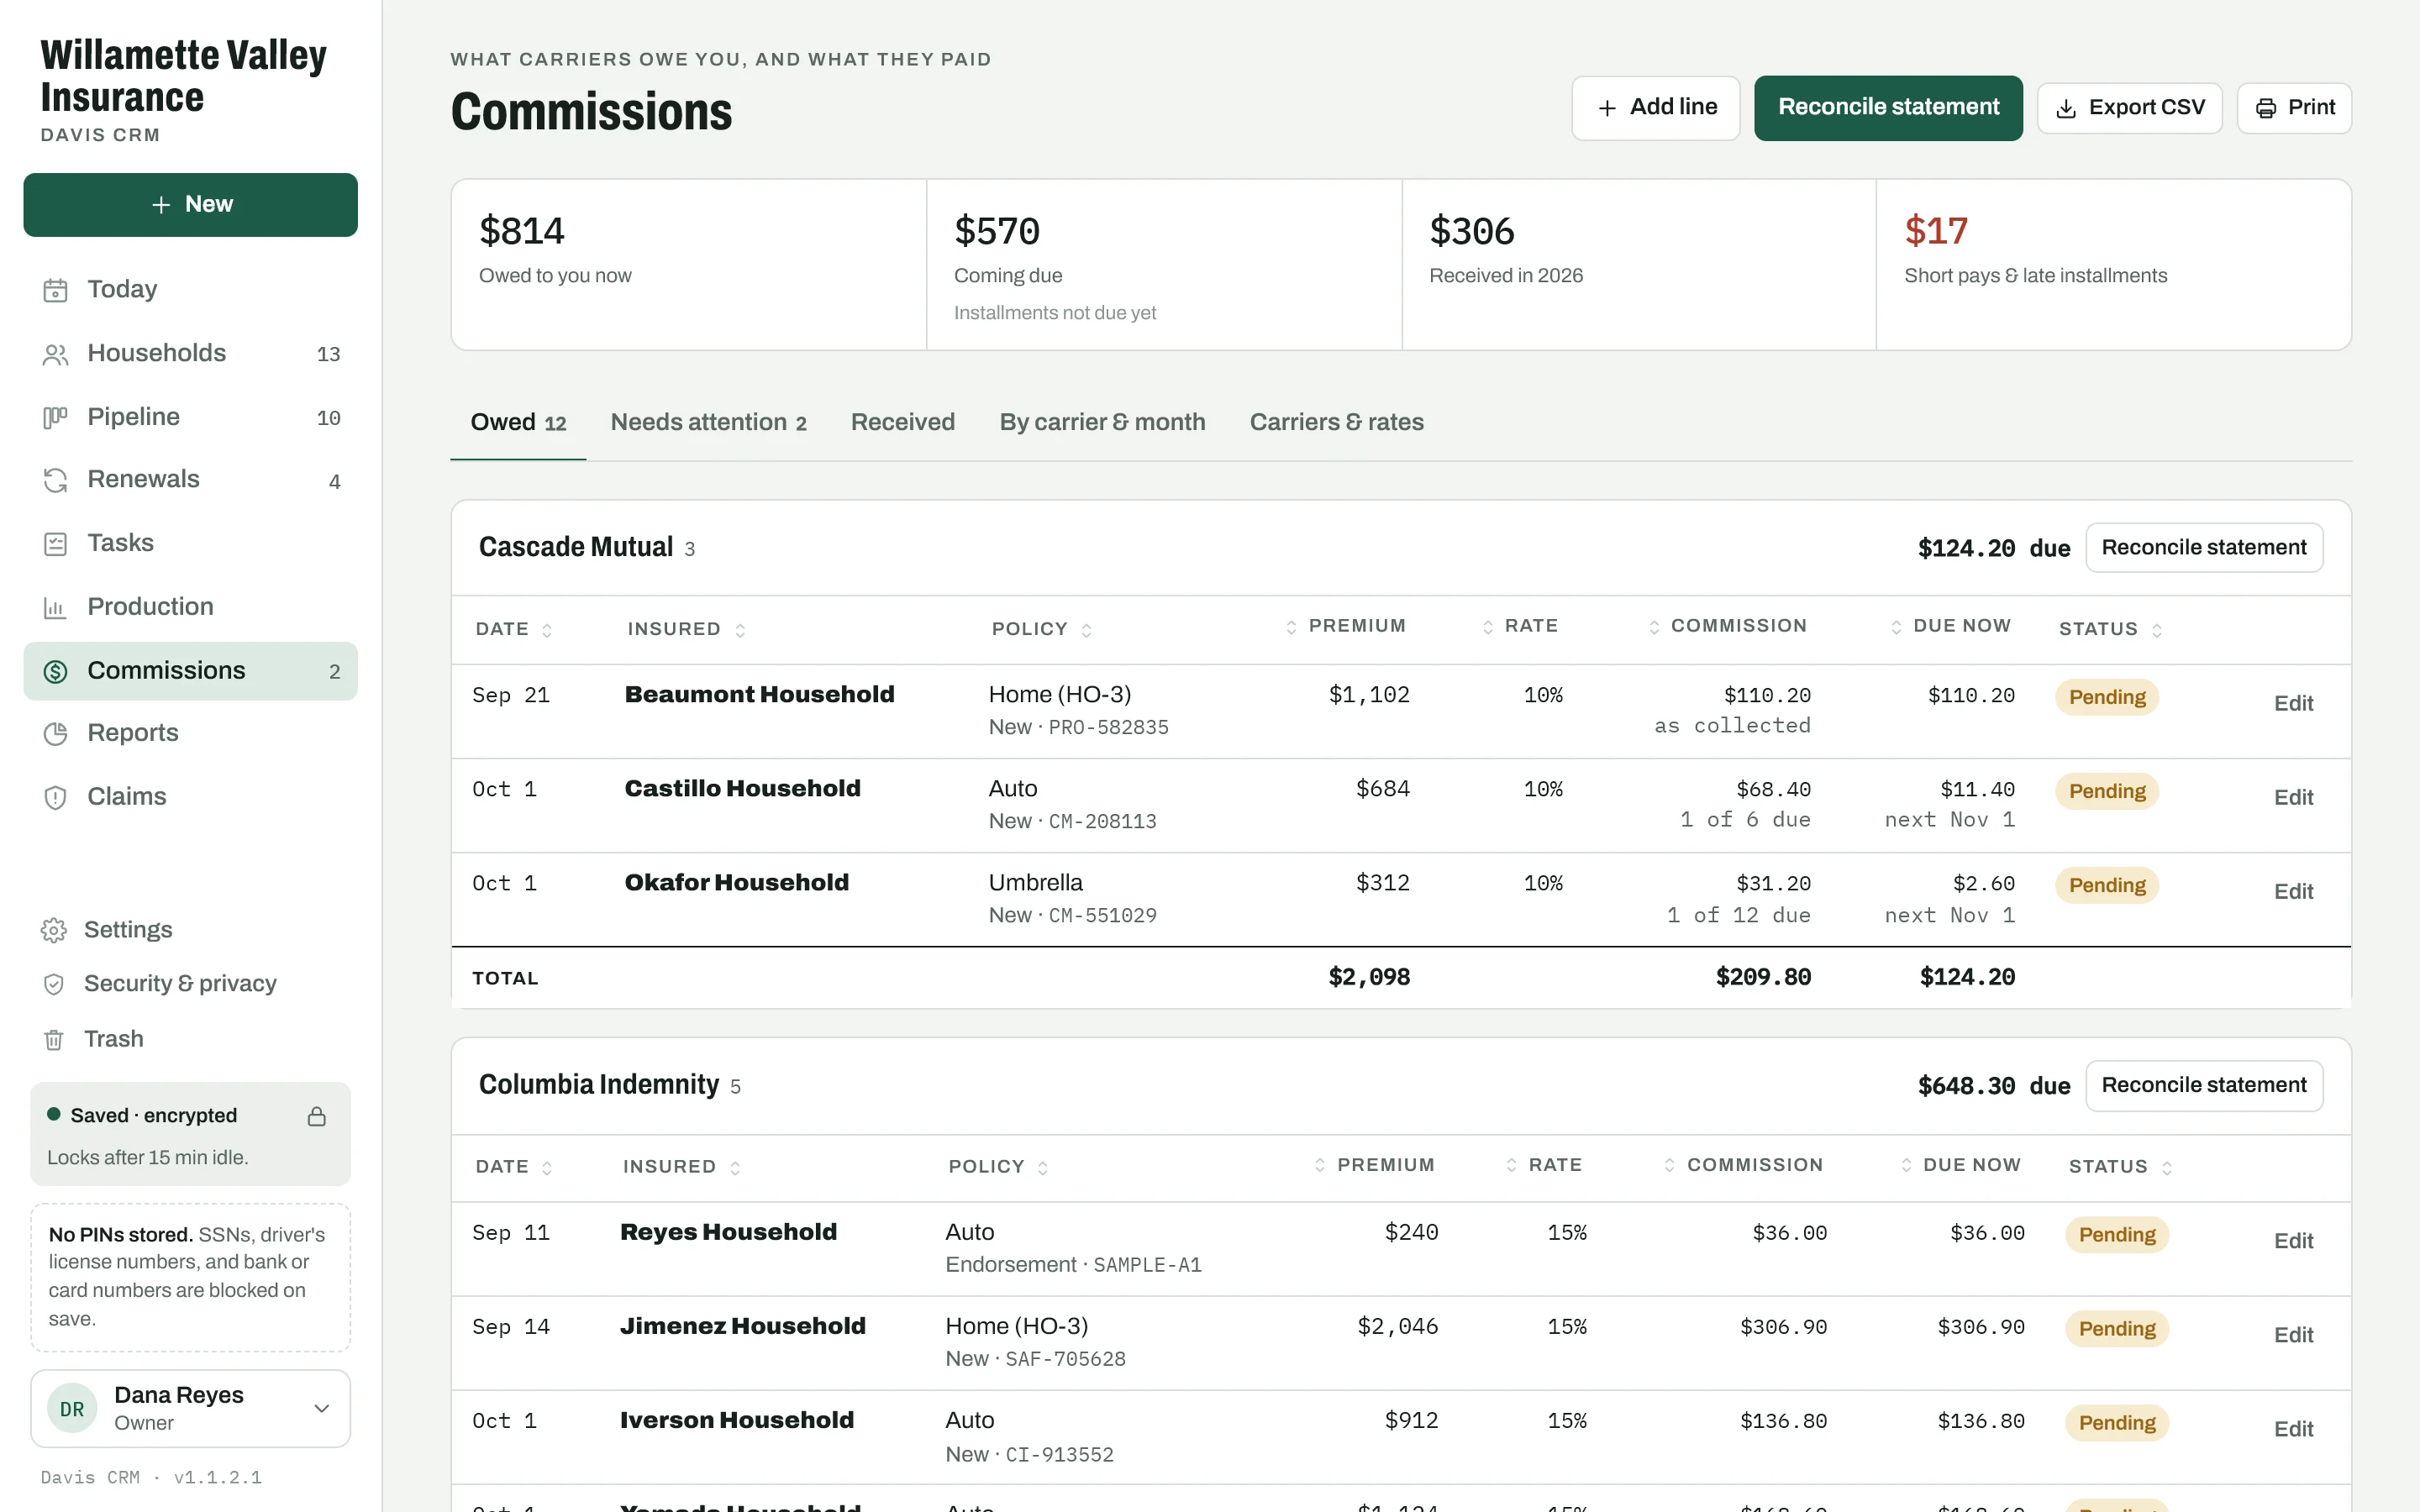Open the Castillo Household record
Viewport: 2420px width, 1512px height.
[742, 789]
